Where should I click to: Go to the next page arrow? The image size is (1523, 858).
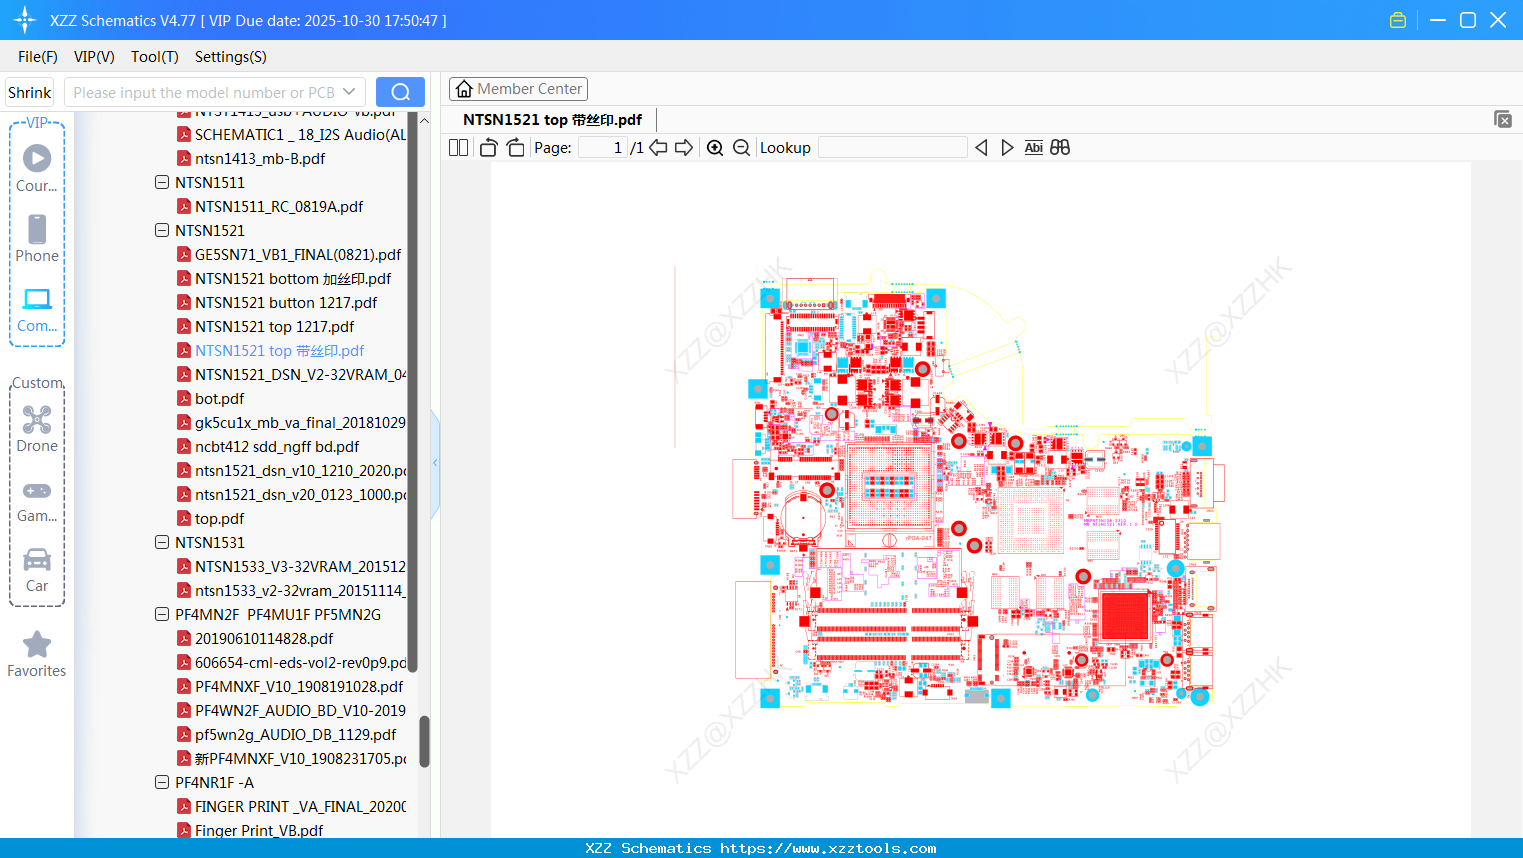684,148
